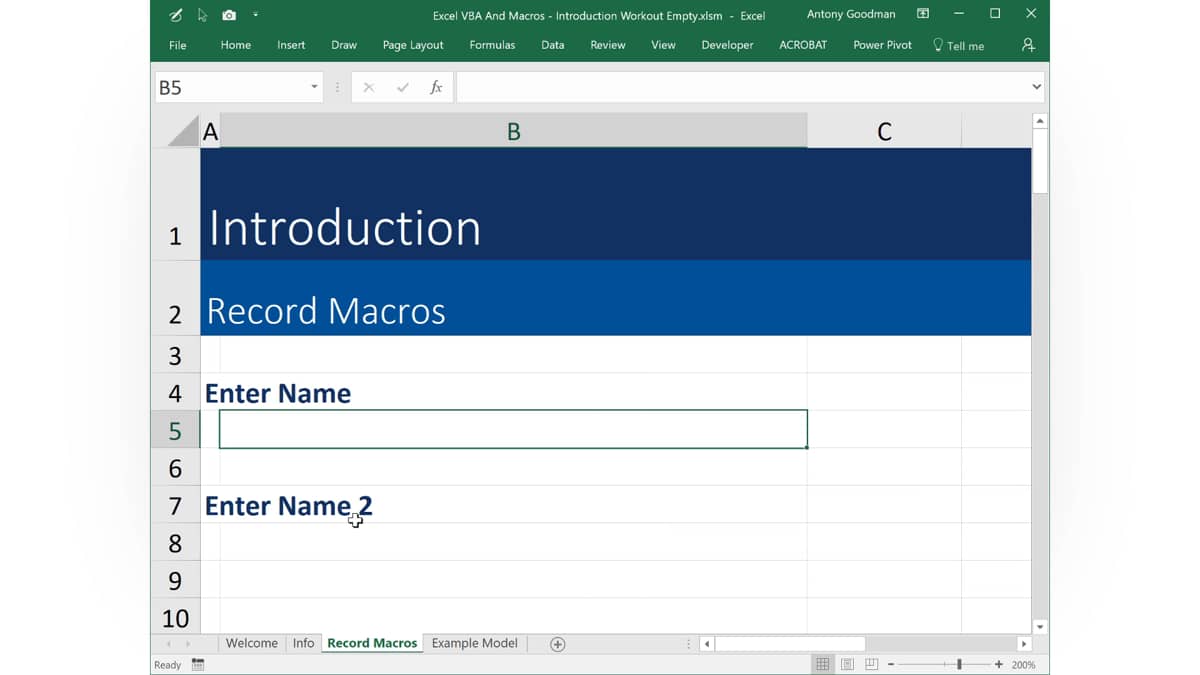
Task: Open the Draw ribbon tab
Action: click(344, 45)
